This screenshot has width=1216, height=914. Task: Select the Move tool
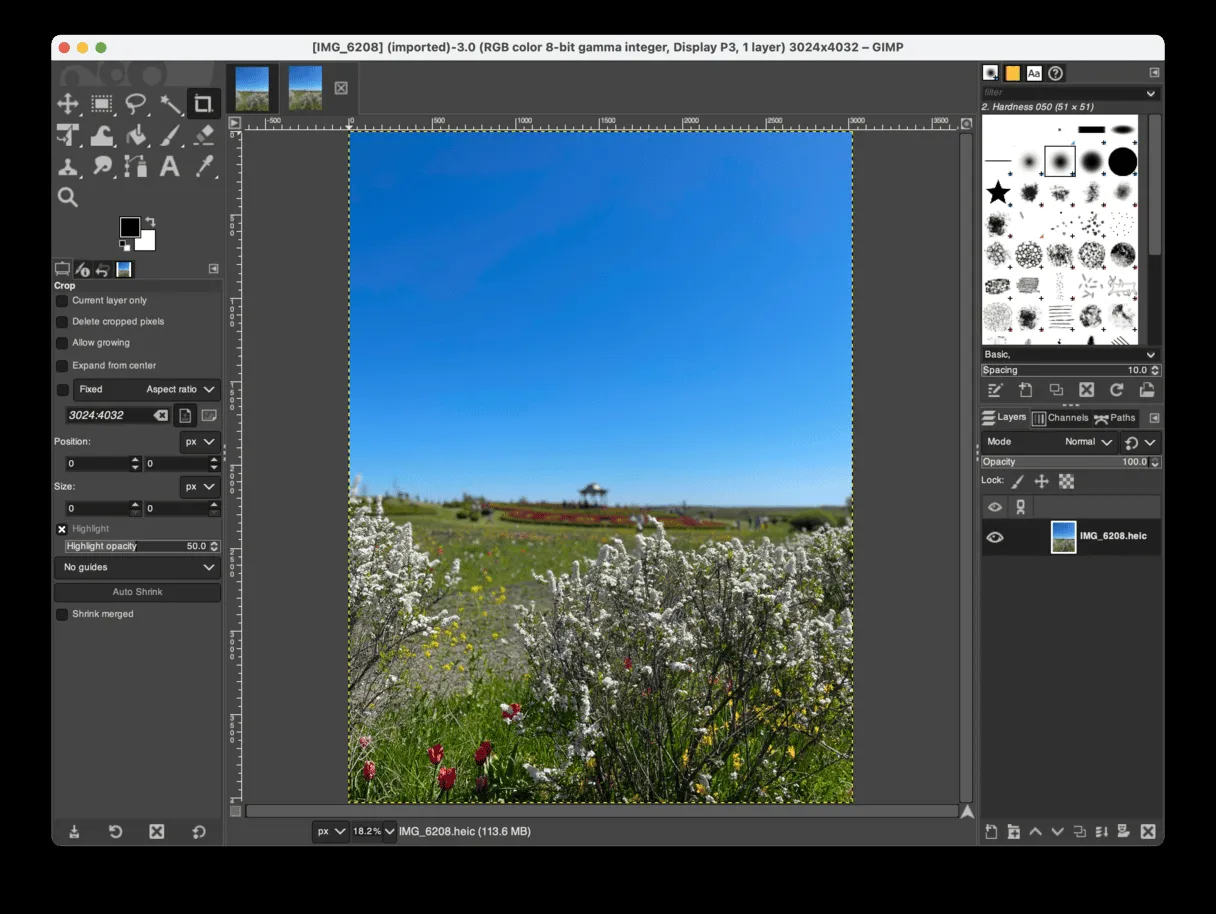click(x=68, y=104)
